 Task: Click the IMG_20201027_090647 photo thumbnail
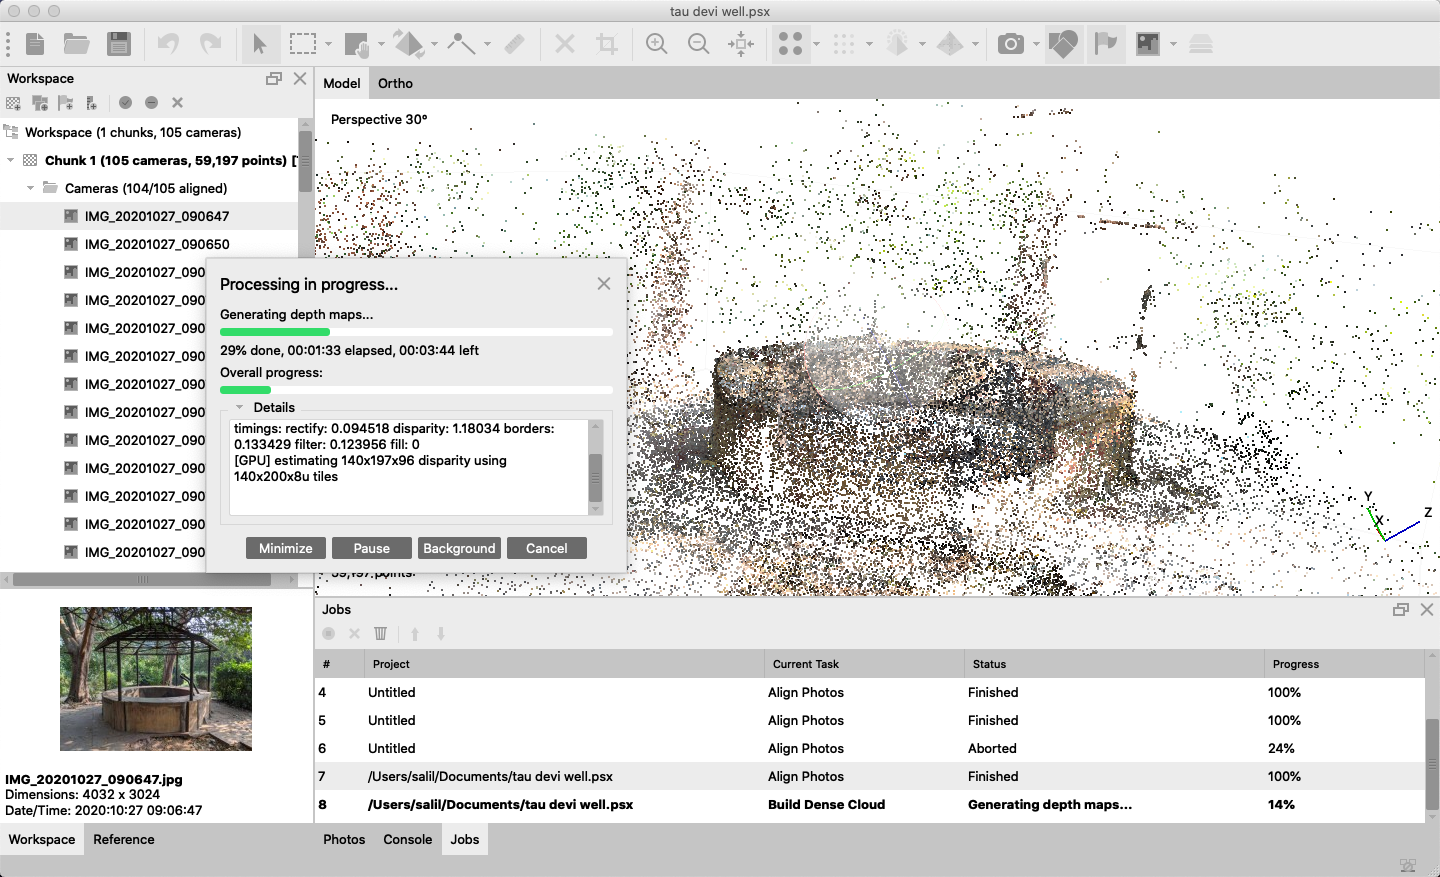pos(155,679)
